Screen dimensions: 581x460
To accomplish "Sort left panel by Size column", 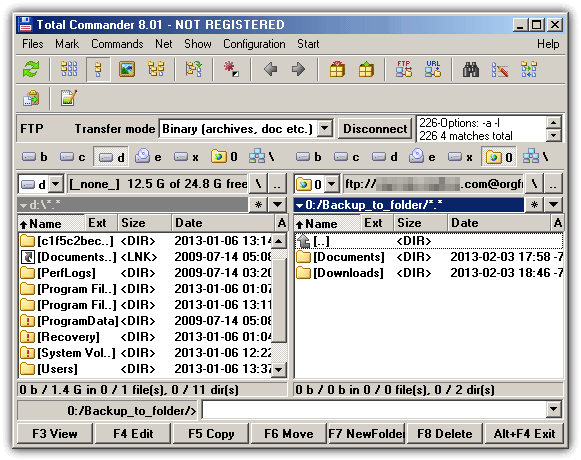I will click(x=145, y=223).
